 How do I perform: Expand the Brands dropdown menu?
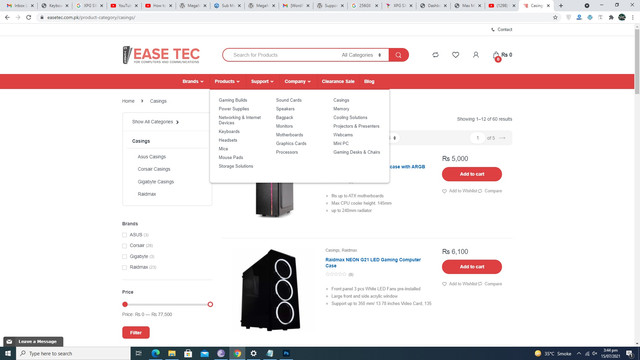coord(193,81)
